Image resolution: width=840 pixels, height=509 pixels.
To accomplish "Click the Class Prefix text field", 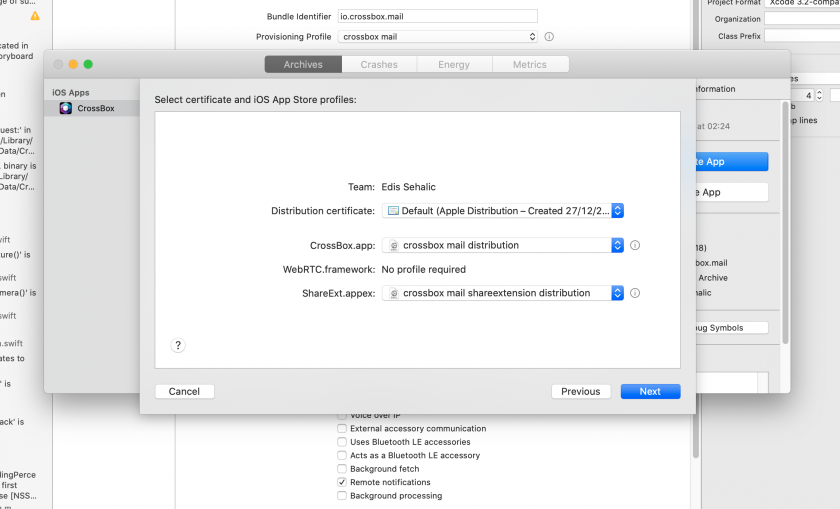I will coord(802,36).
